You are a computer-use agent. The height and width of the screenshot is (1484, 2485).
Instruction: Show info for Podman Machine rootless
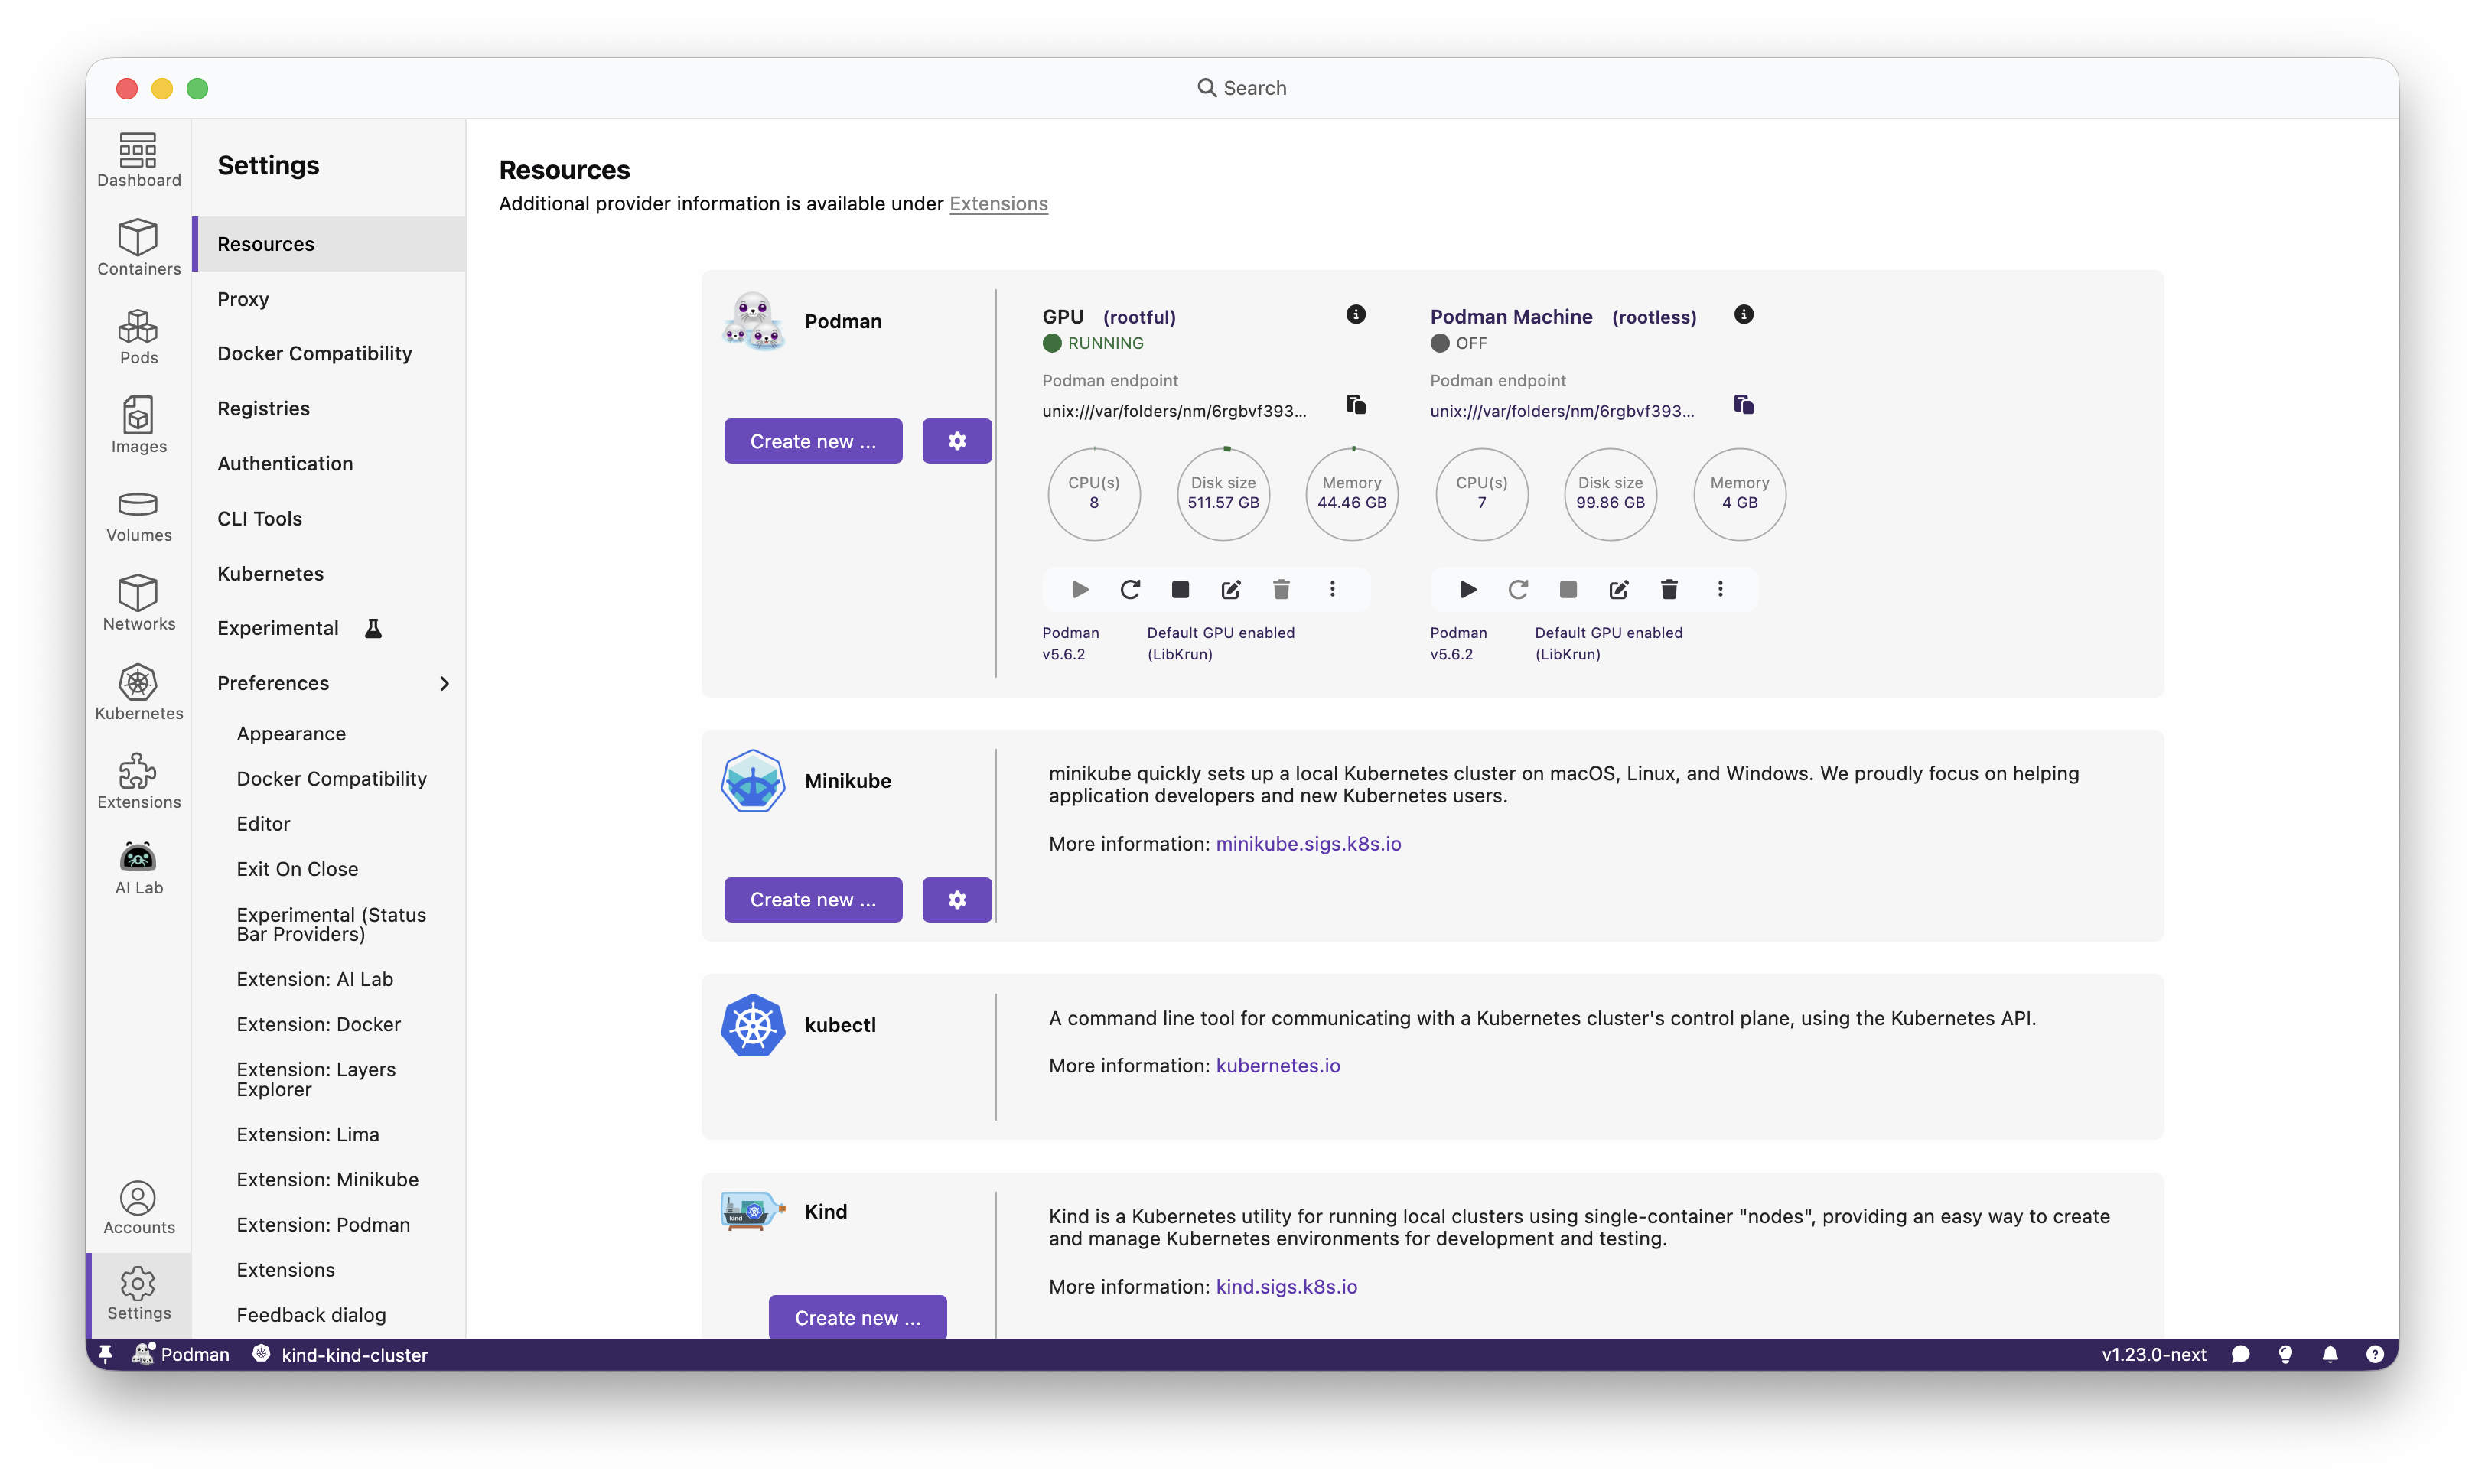[1743, 315]
